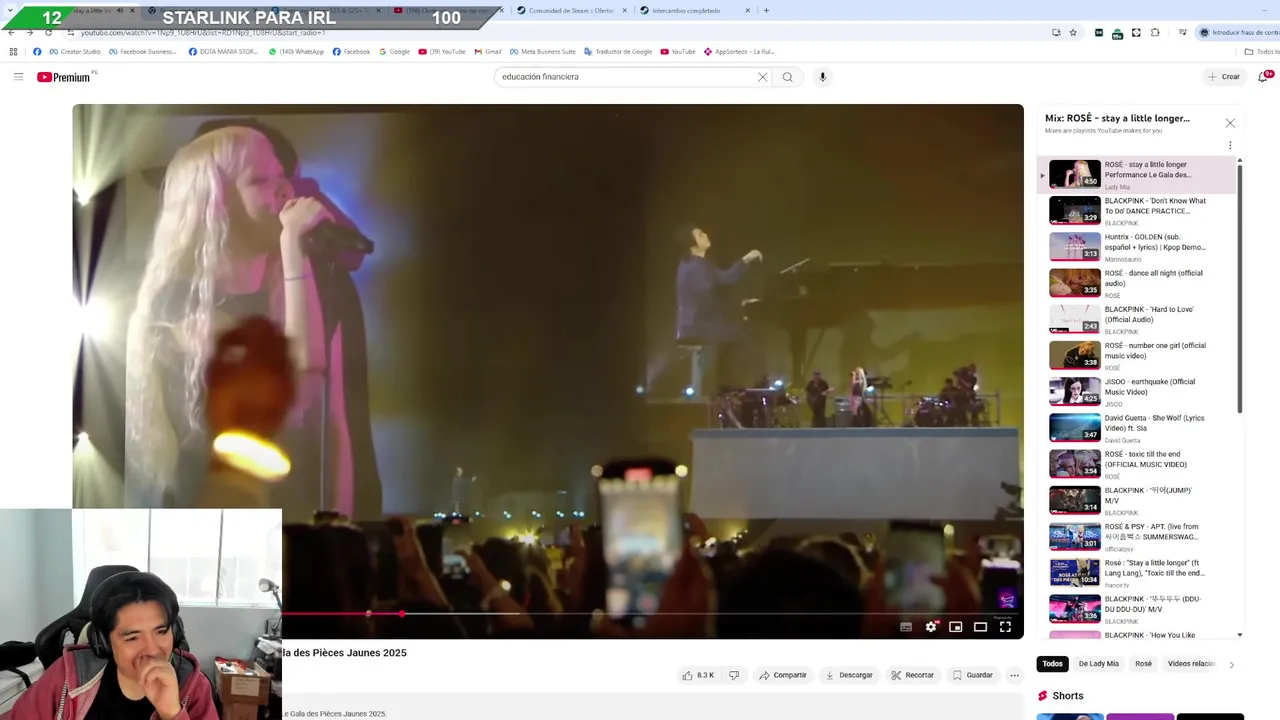This screenshot has height=720, width=1280.
Task: Open the WhatsApp bookmark
Action: point(296,52)
